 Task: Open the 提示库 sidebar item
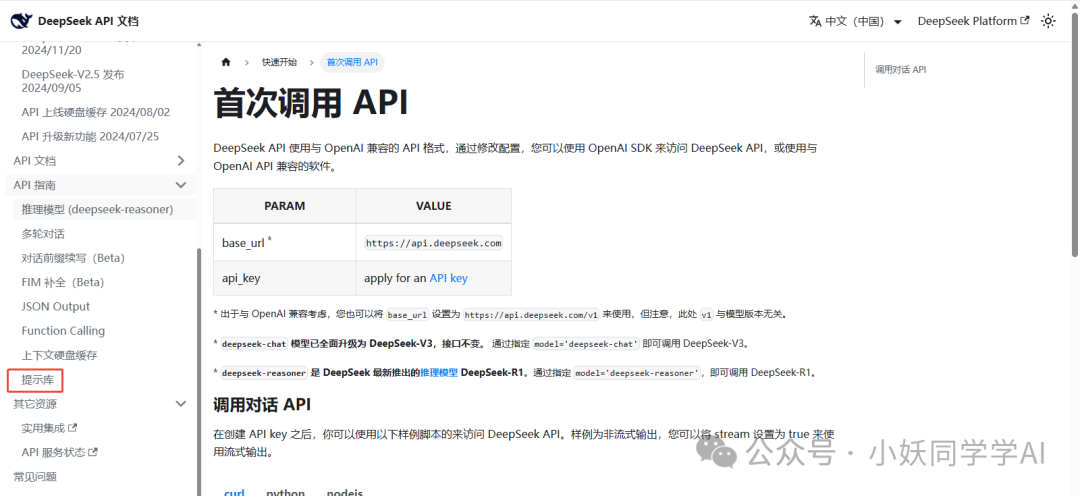[35, 380]
